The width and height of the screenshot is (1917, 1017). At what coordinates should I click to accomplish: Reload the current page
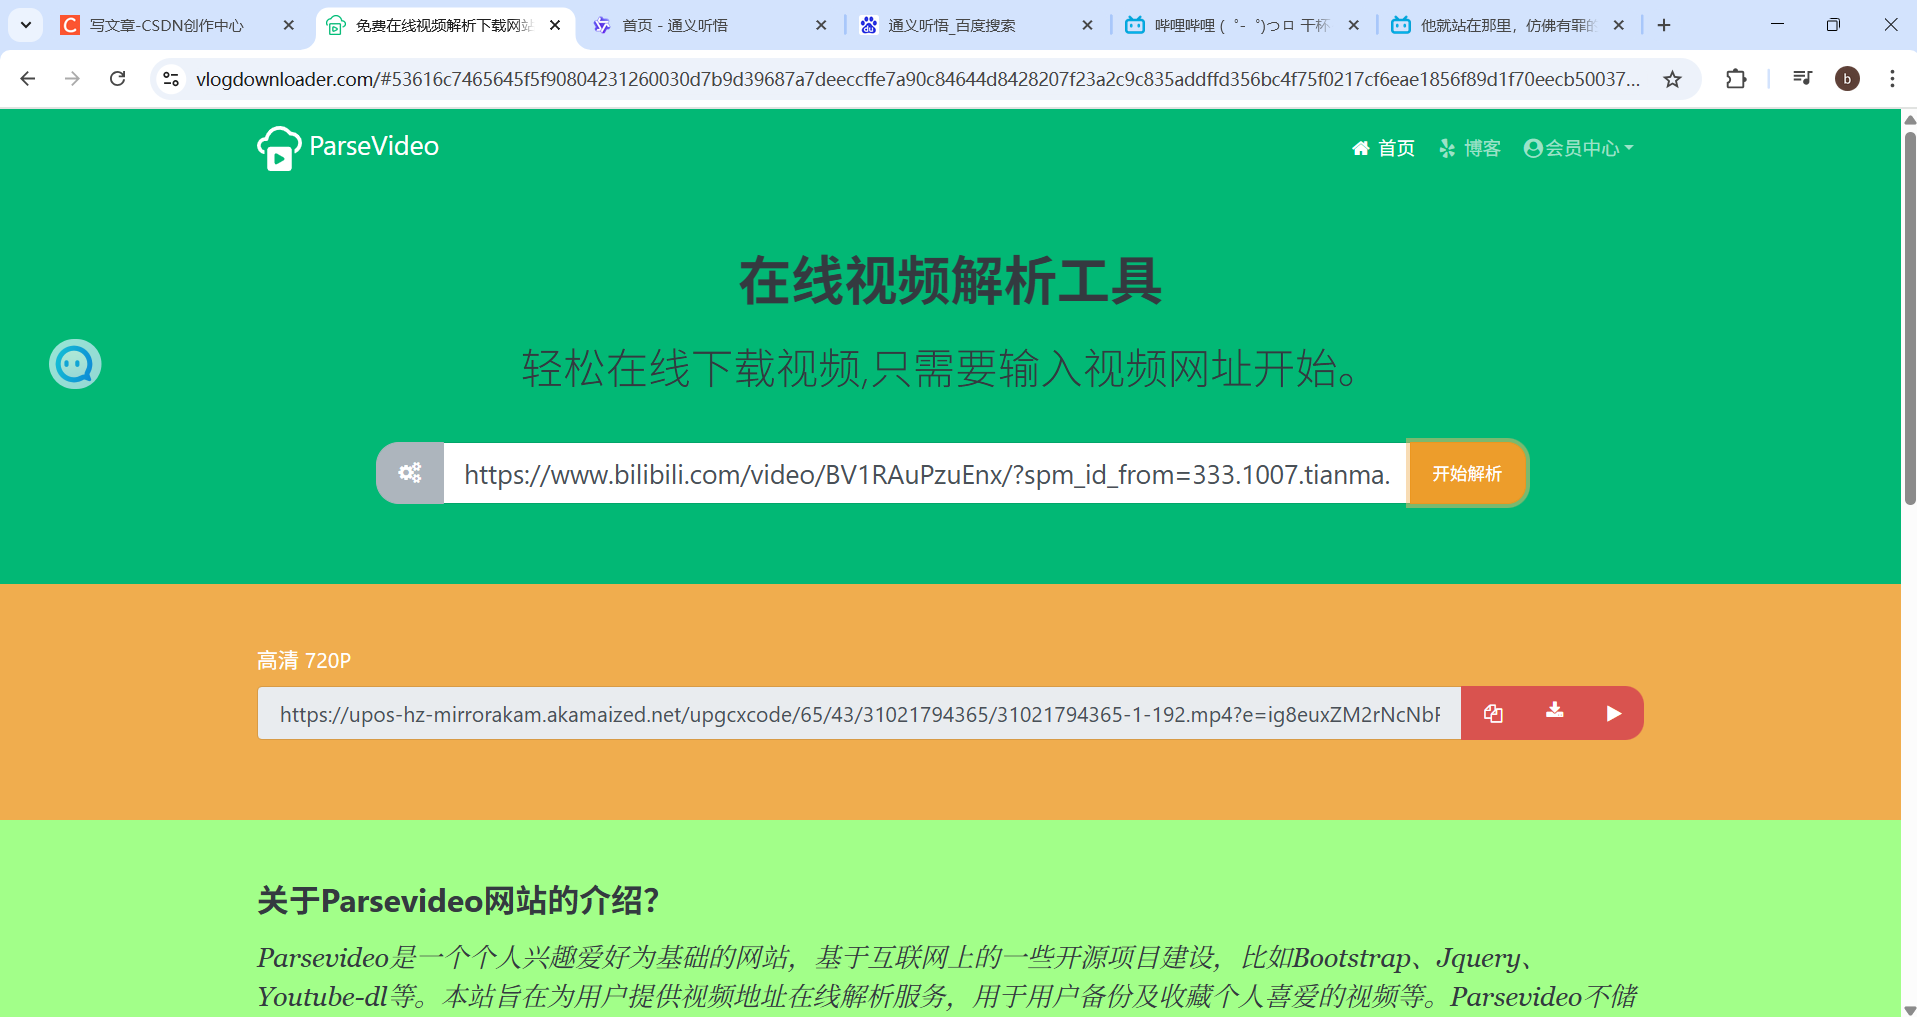117,78
